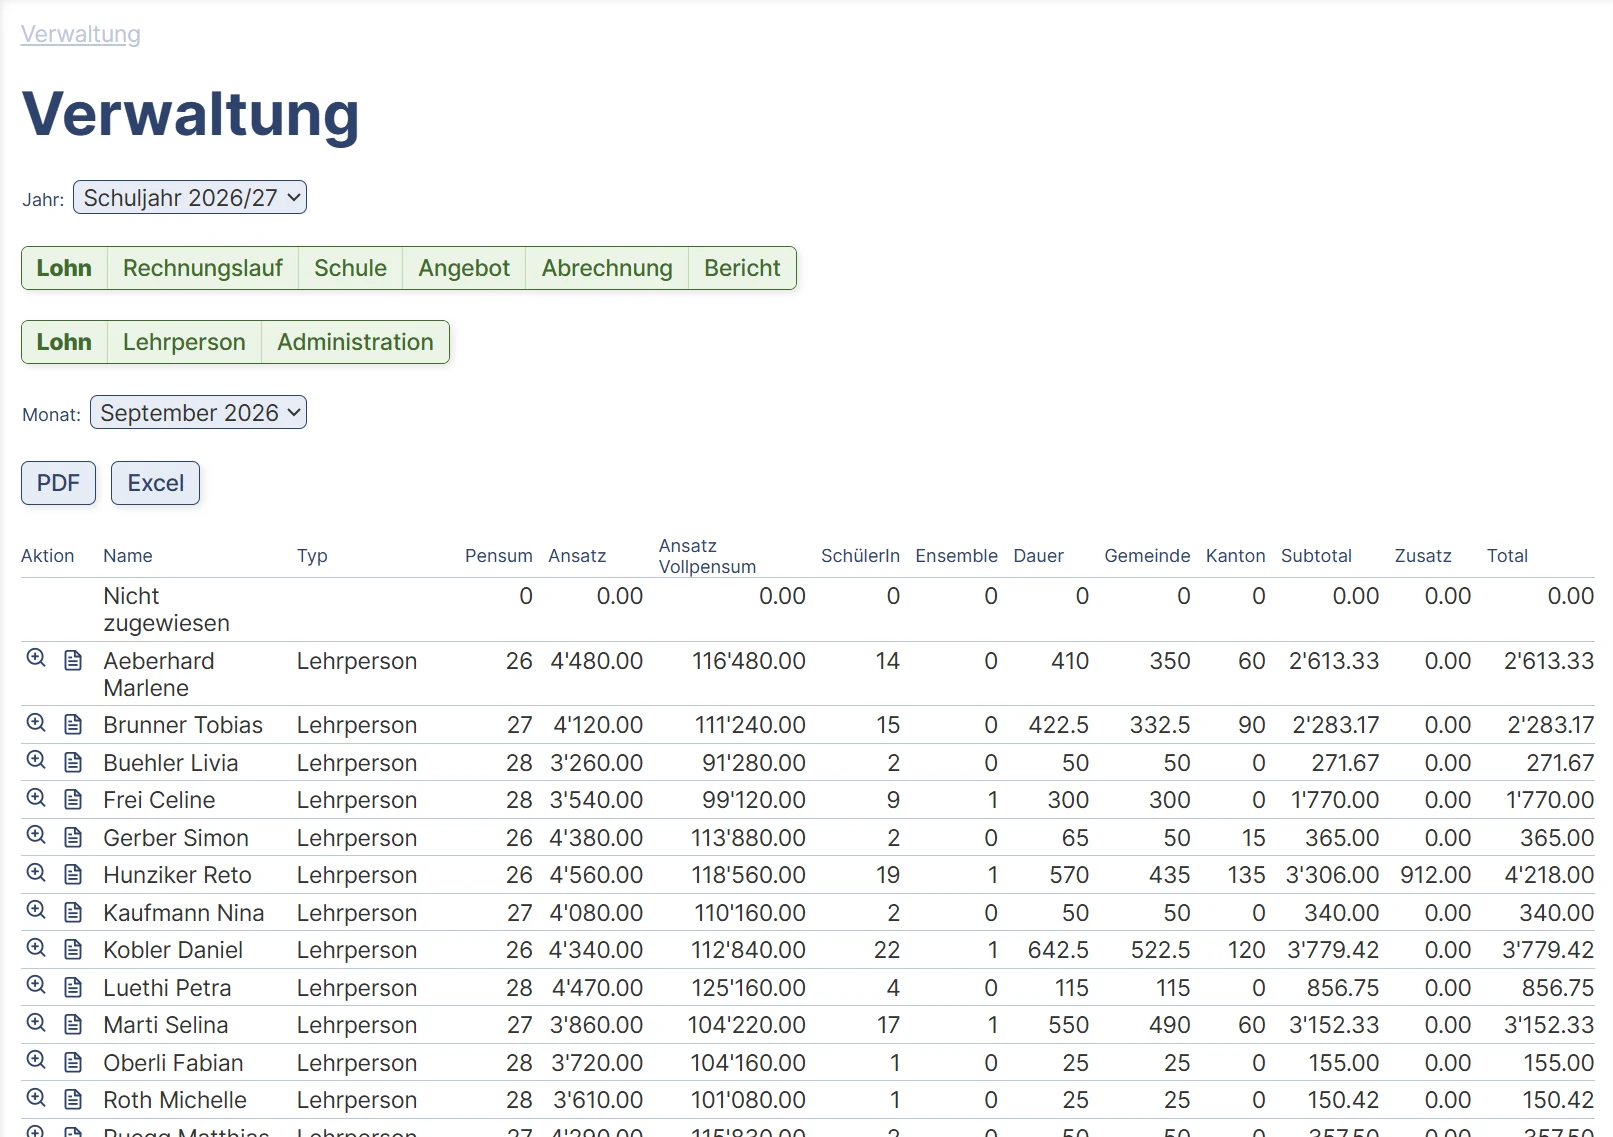This screenshot has height=1137, width=1613.
Task: Go to the Abrechnung tab
Action: tap(607, 268)
